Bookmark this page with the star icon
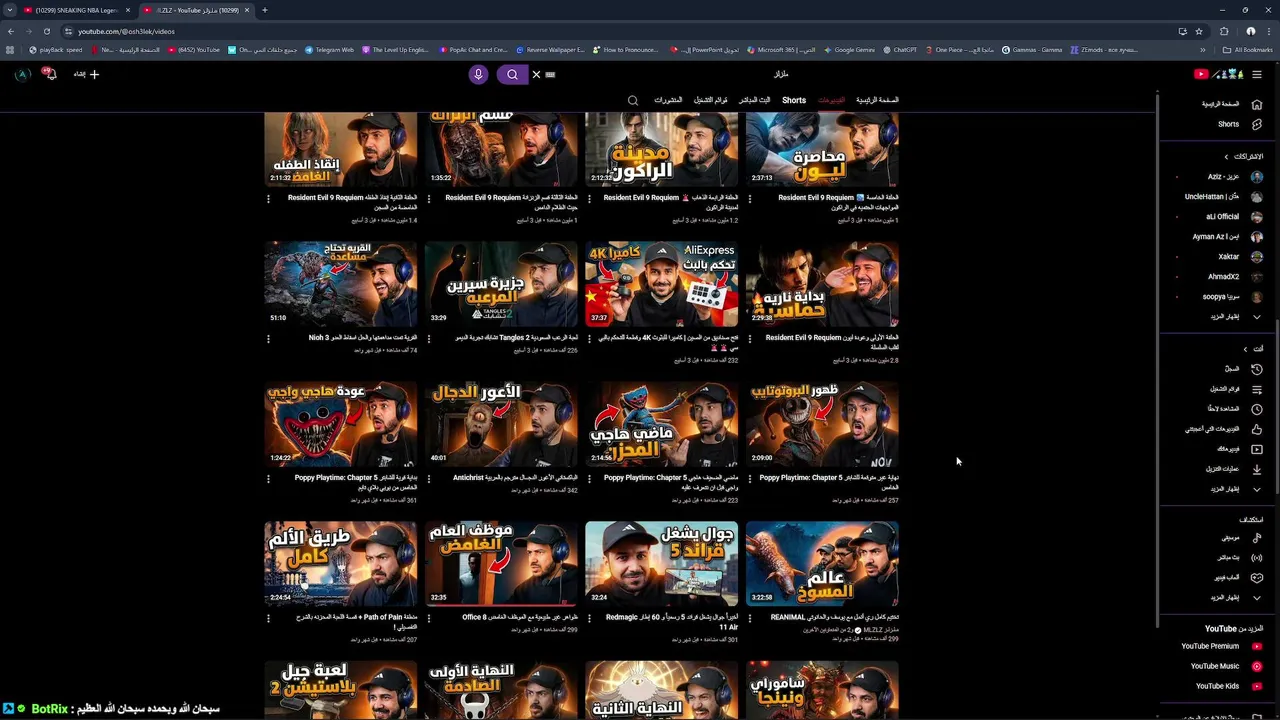Viewport: 1280px width, 720px height. [1199, 31]
